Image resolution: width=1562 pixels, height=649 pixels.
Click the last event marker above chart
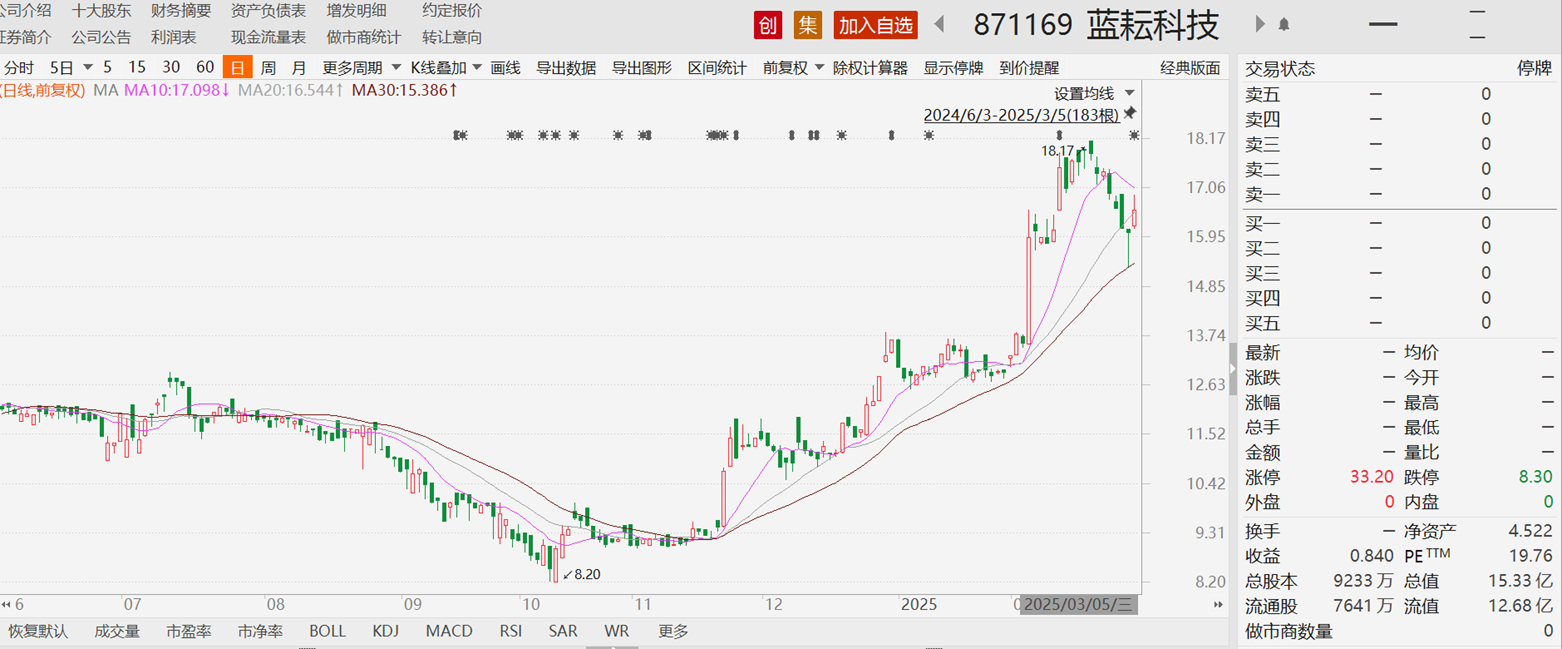click(x=1134, y=135)
